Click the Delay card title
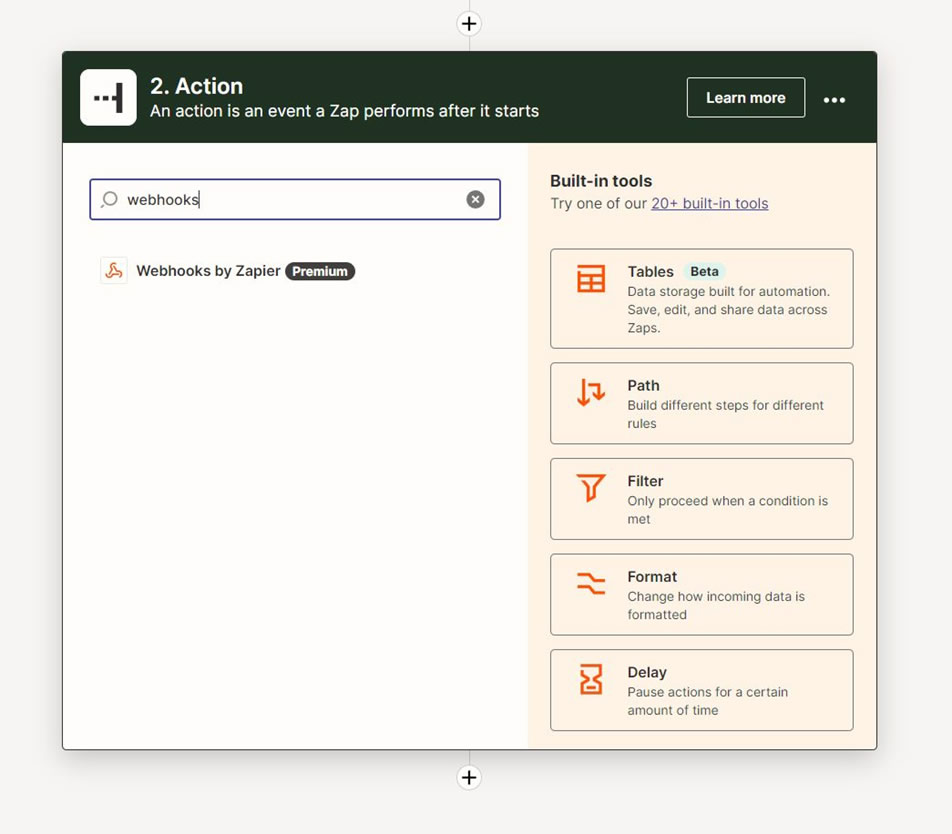952x834 pixels. click(647, 672)
